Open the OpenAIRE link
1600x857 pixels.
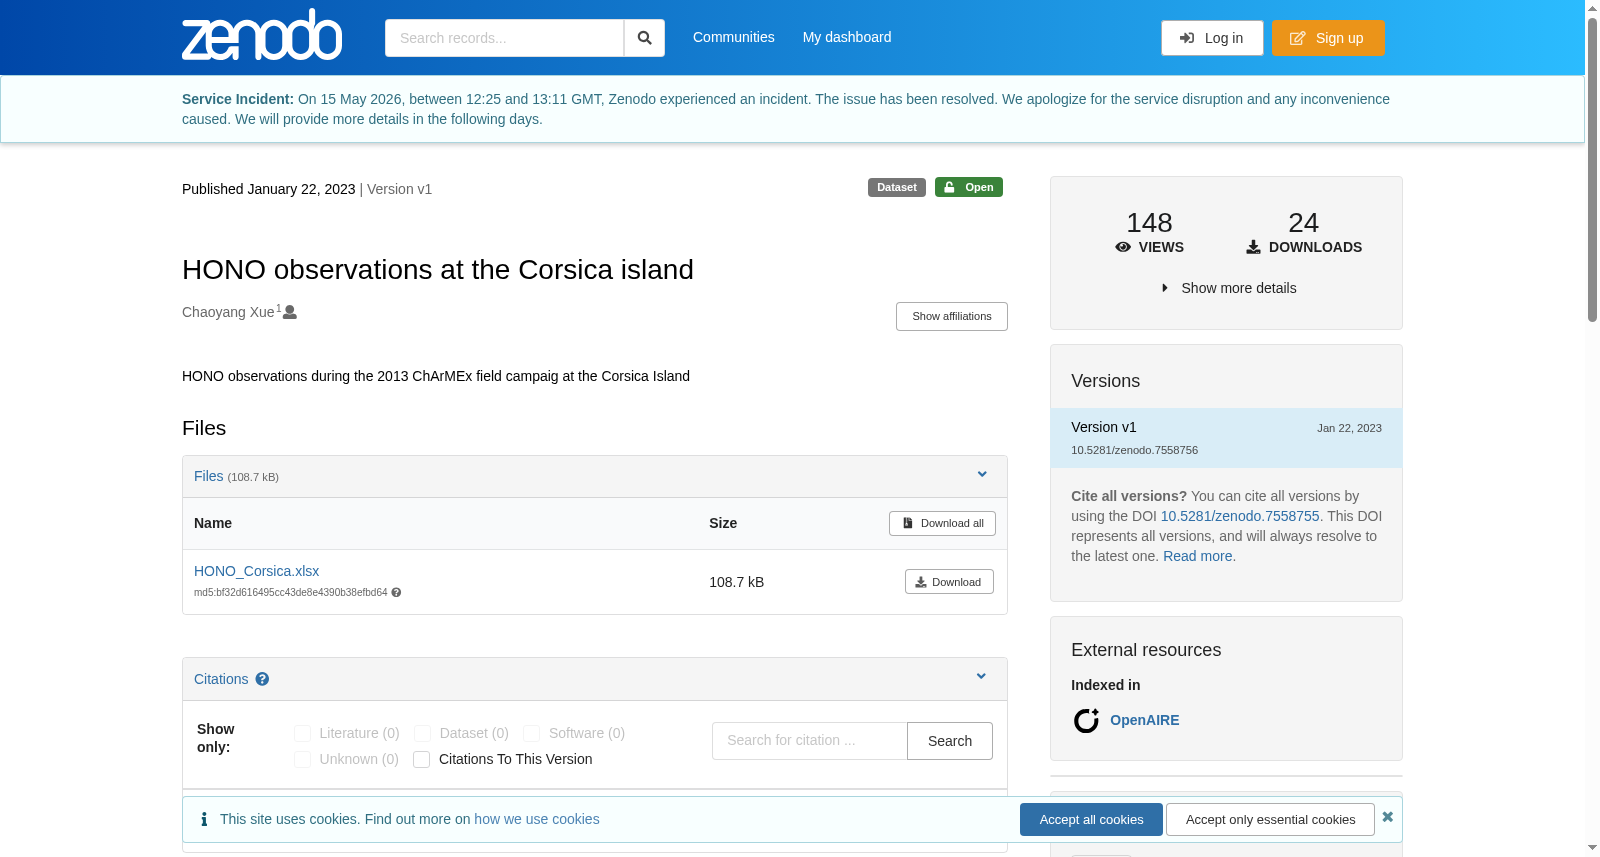tap(1144, 720)
